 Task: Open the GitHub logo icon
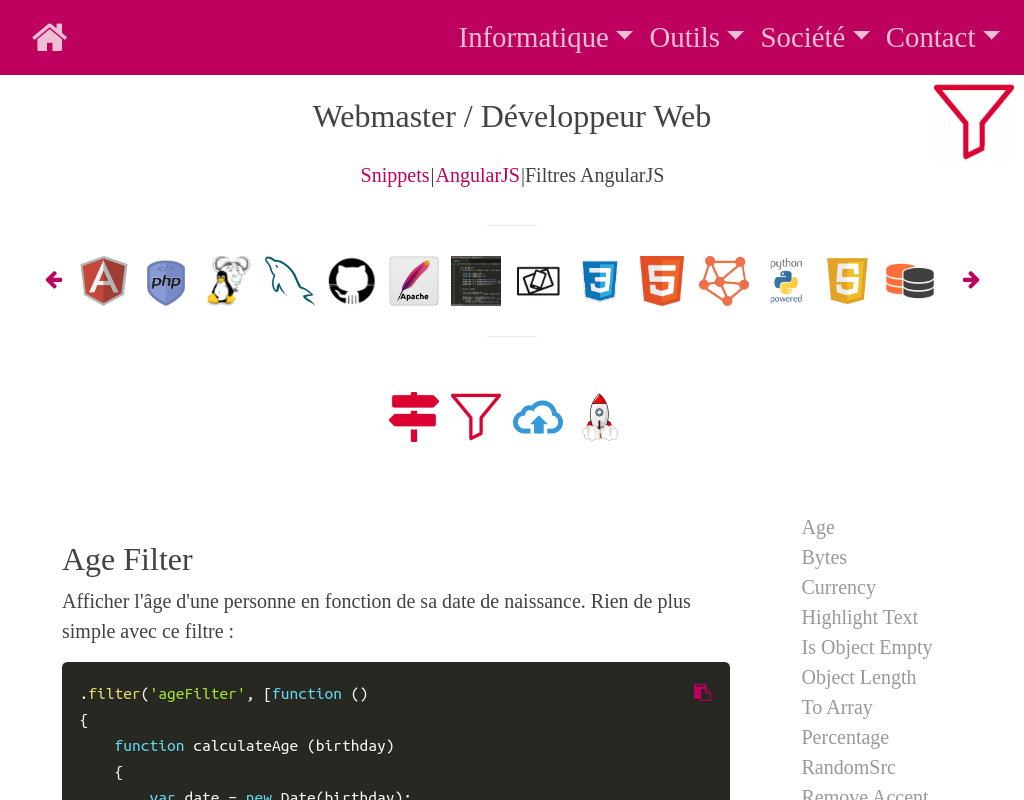point(352,280)
